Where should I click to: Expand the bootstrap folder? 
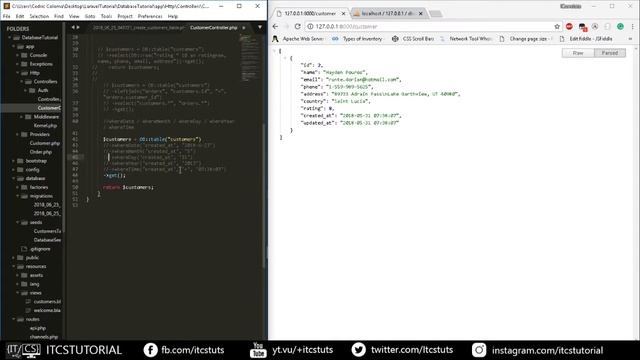(14, 161)
